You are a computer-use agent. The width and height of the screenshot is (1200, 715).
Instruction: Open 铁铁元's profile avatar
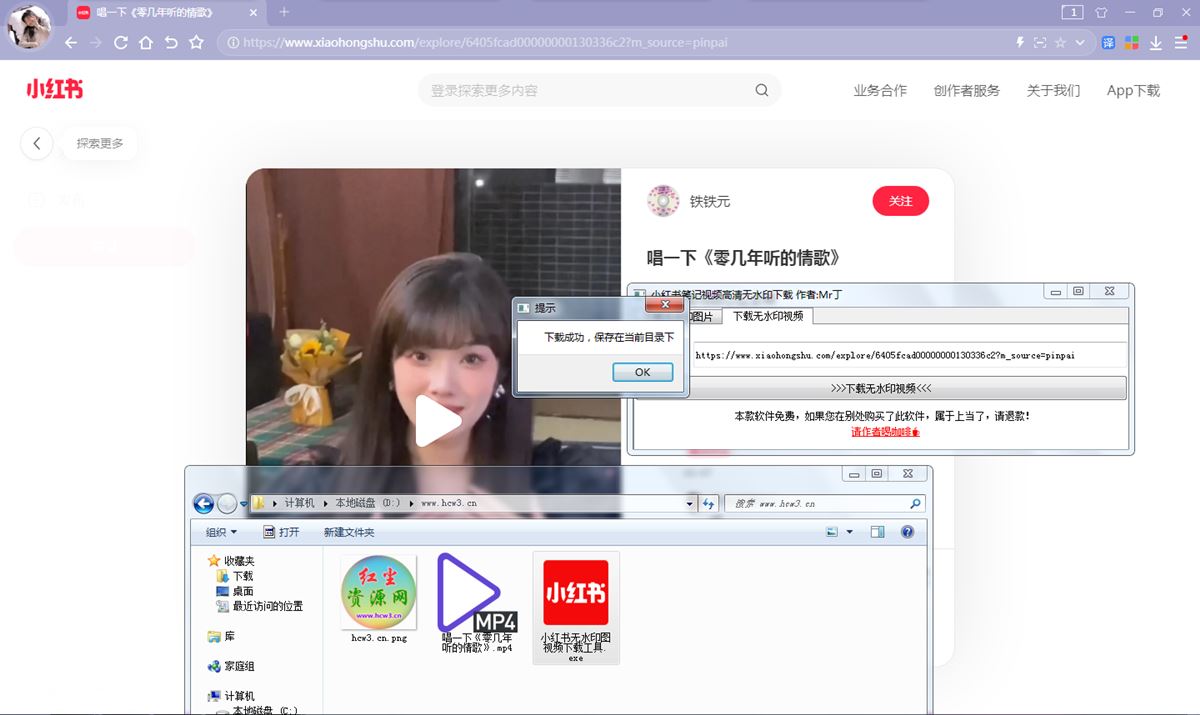click(x=663, y=201)
